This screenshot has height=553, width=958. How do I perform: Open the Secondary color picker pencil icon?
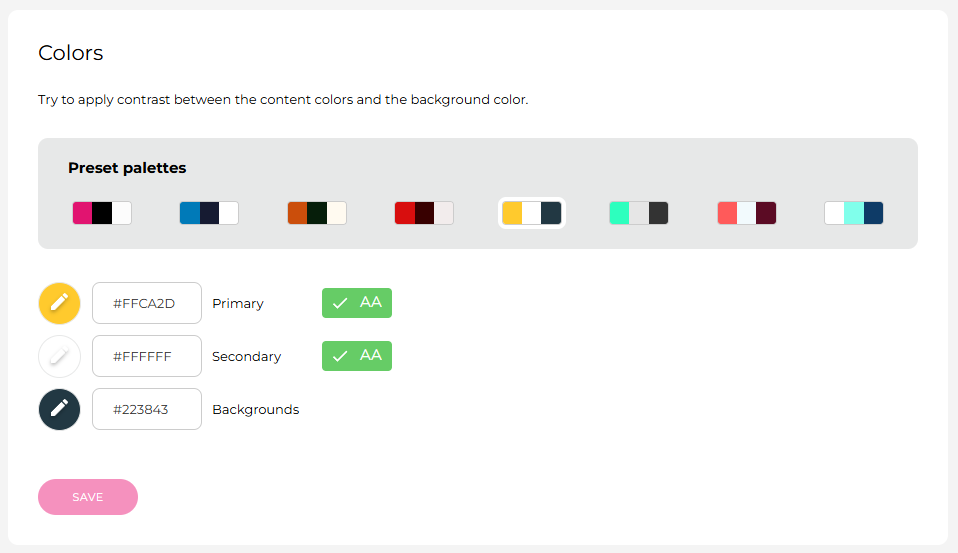coord(59,356)
